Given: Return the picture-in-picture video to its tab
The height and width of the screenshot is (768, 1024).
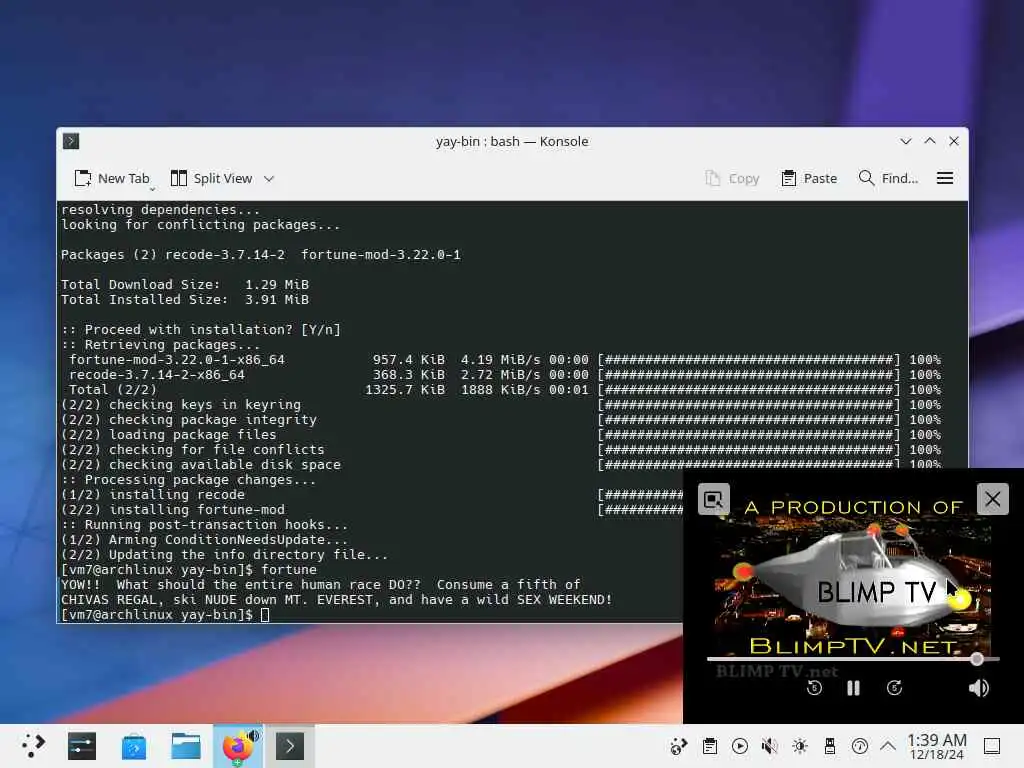Looking at the screenshot, I should [713, 500].
